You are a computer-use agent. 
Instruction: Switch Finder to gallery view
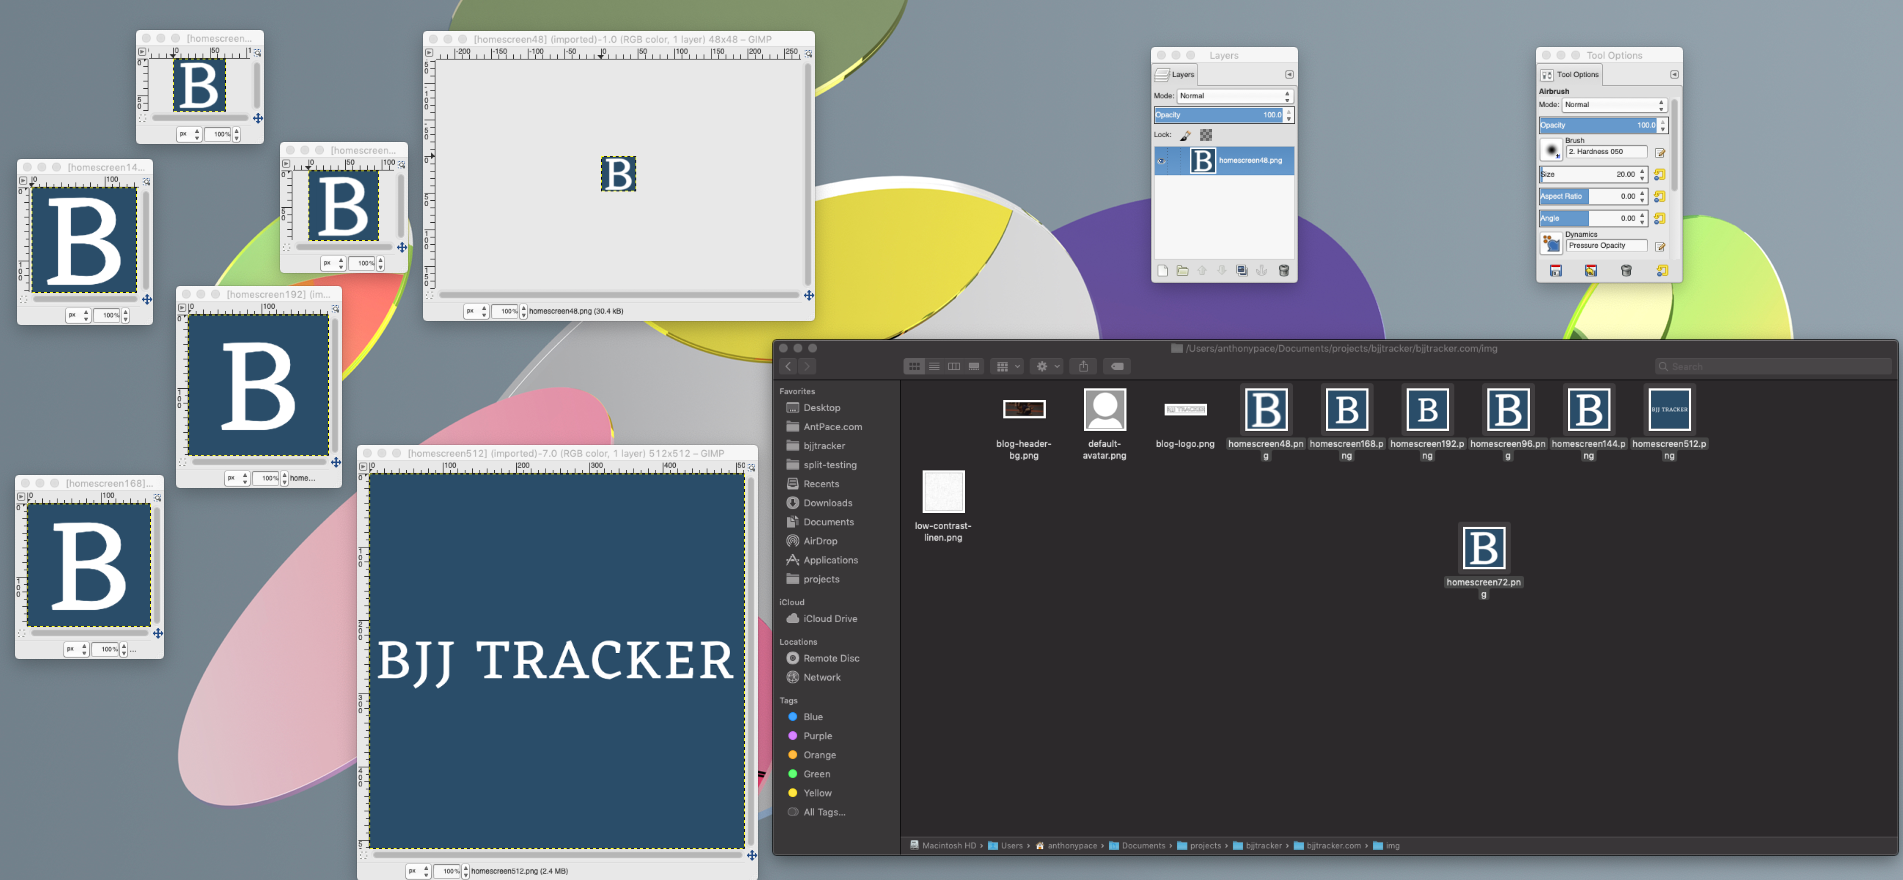point(974,367)
